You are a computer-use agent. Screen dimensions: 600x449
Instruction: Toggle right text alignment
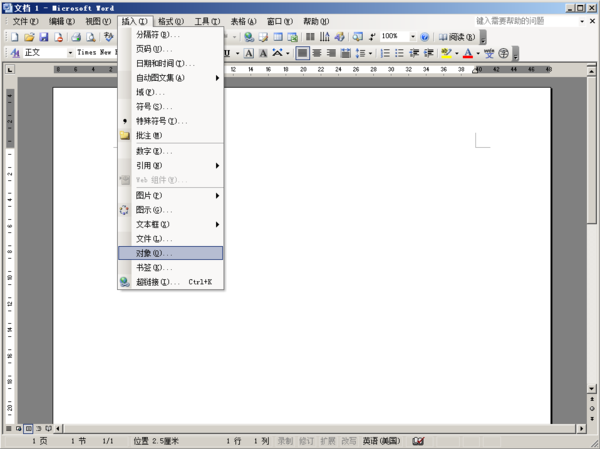click(331, 53)
